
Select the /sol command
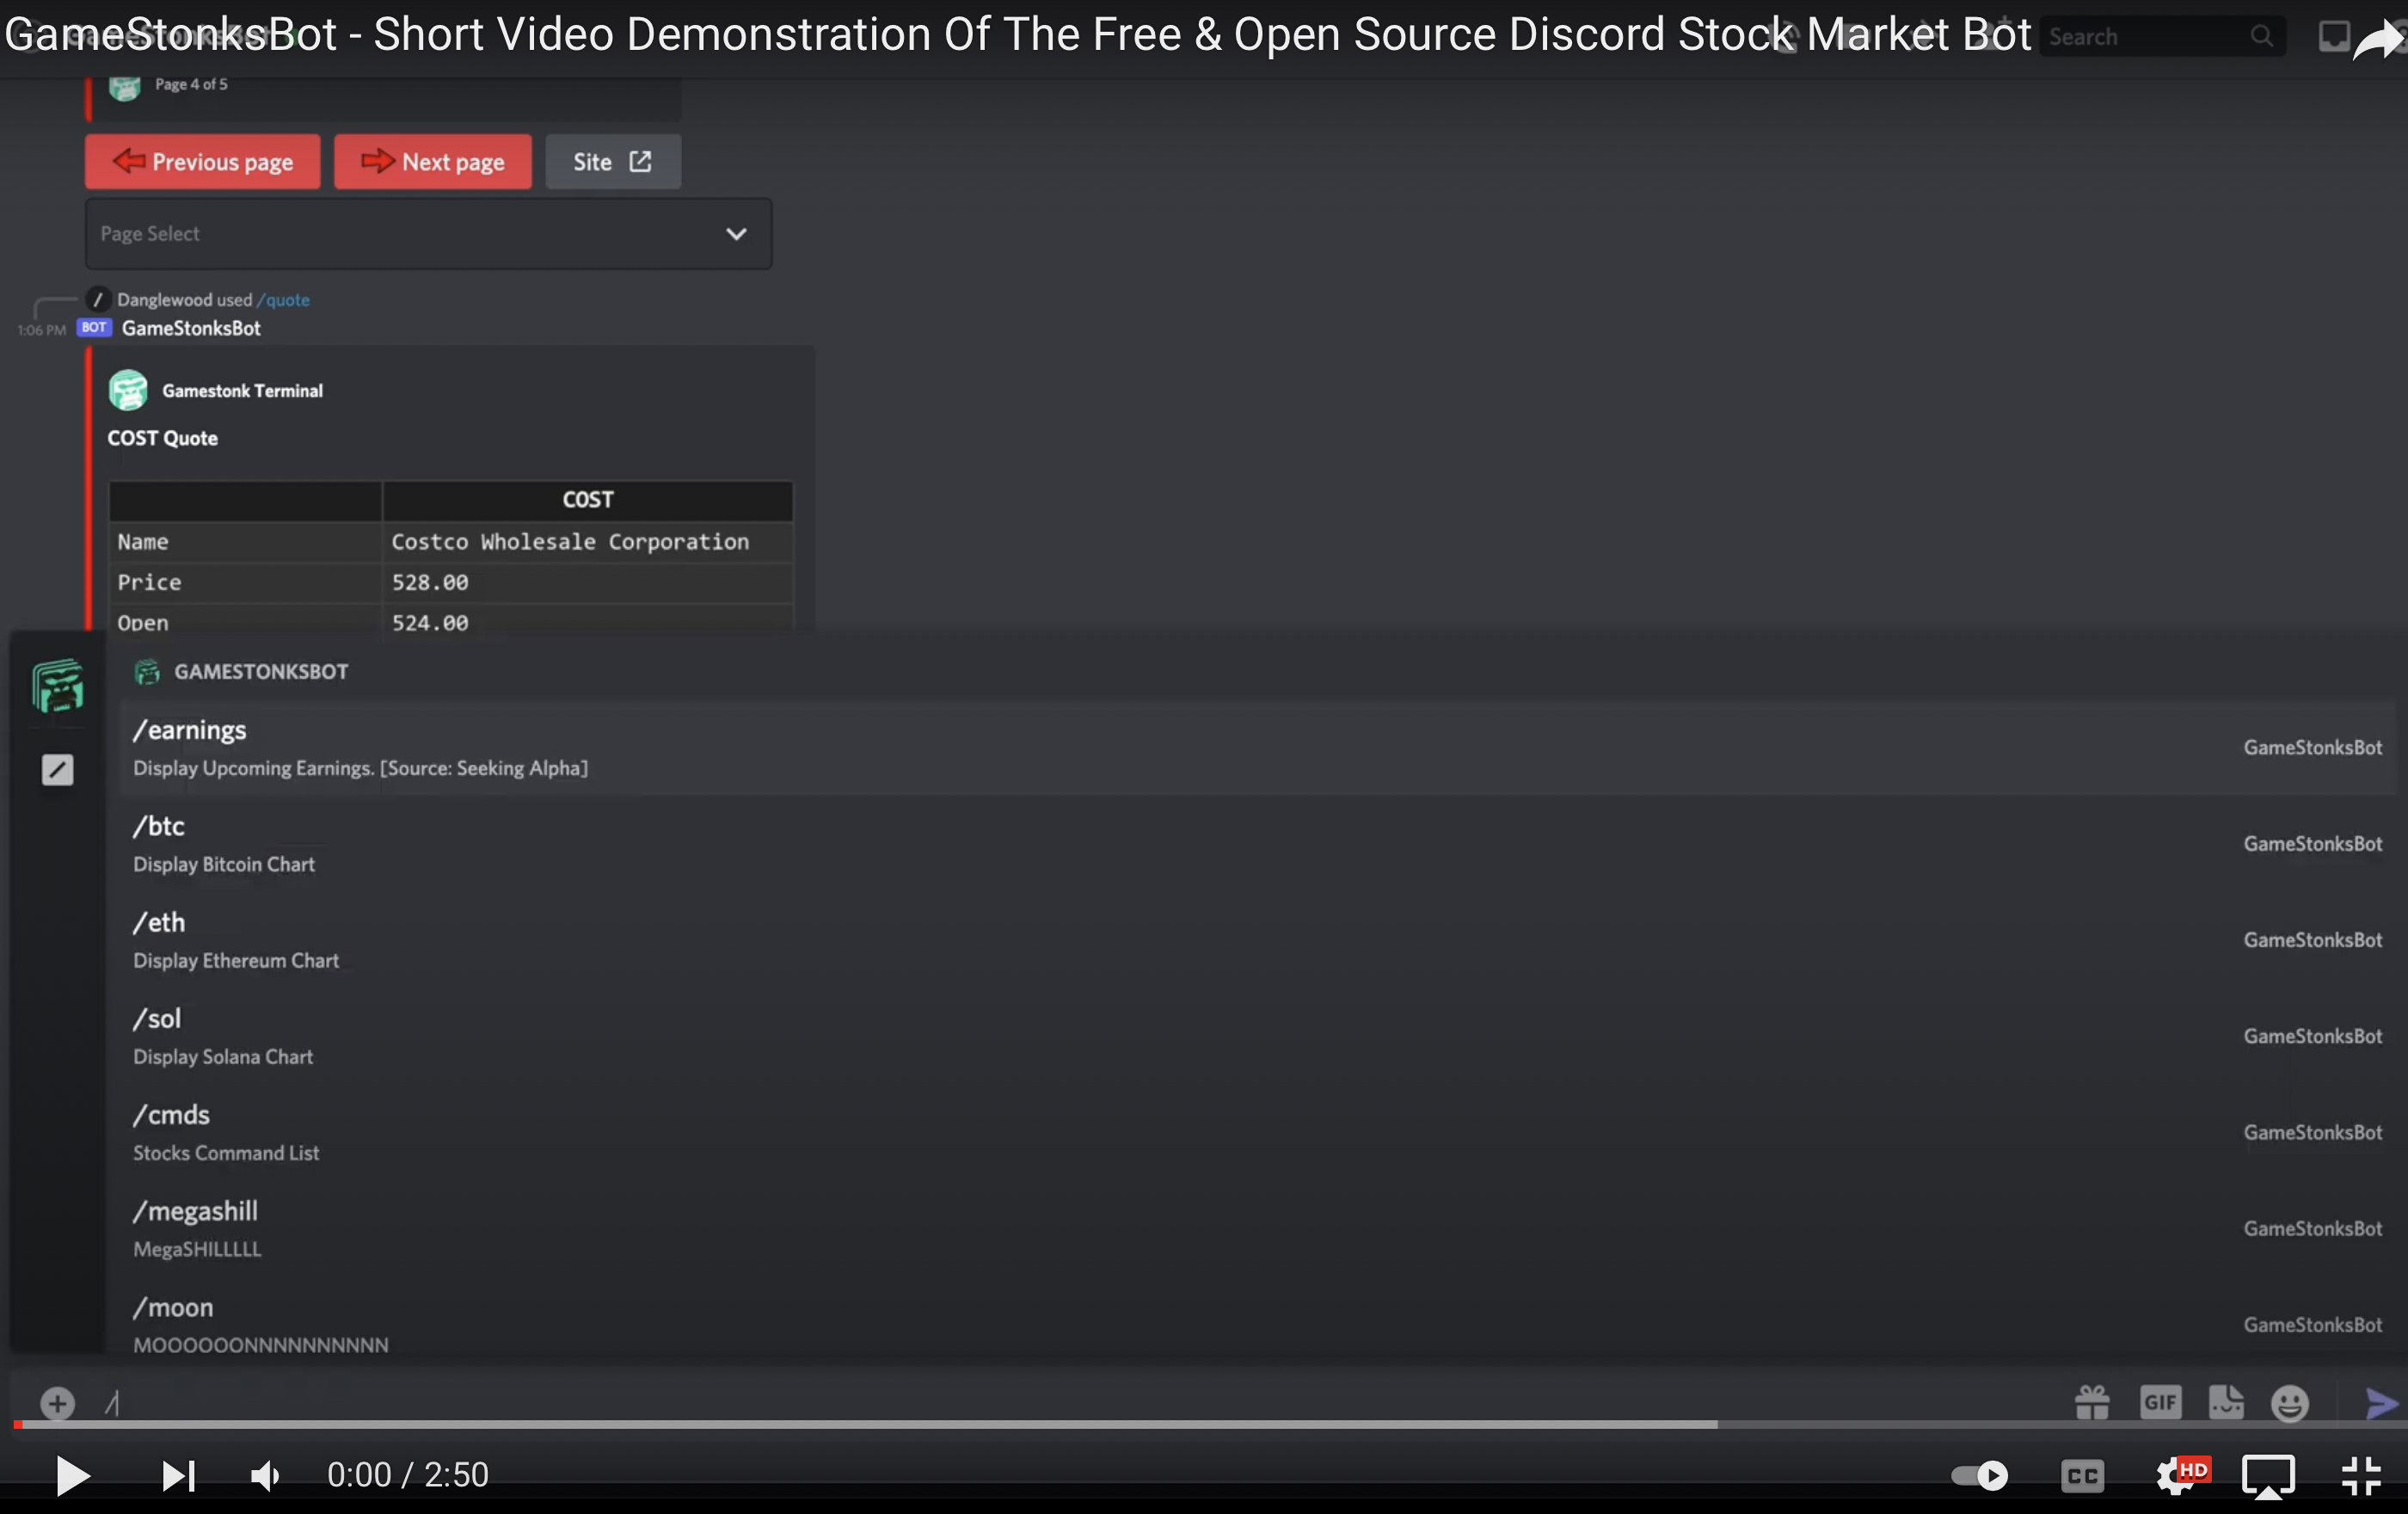(x=1257, y=1036)
